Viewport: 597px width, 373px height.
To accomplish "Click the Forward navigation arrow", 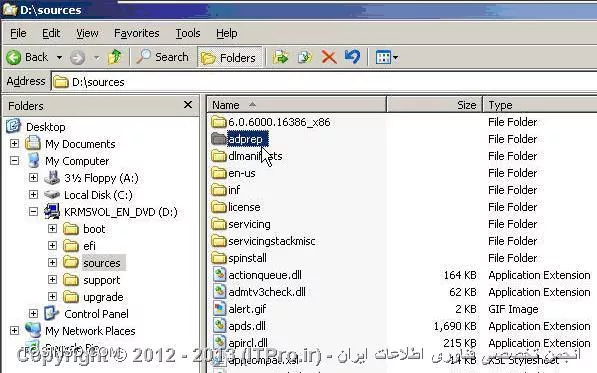I will coord(77,58).
